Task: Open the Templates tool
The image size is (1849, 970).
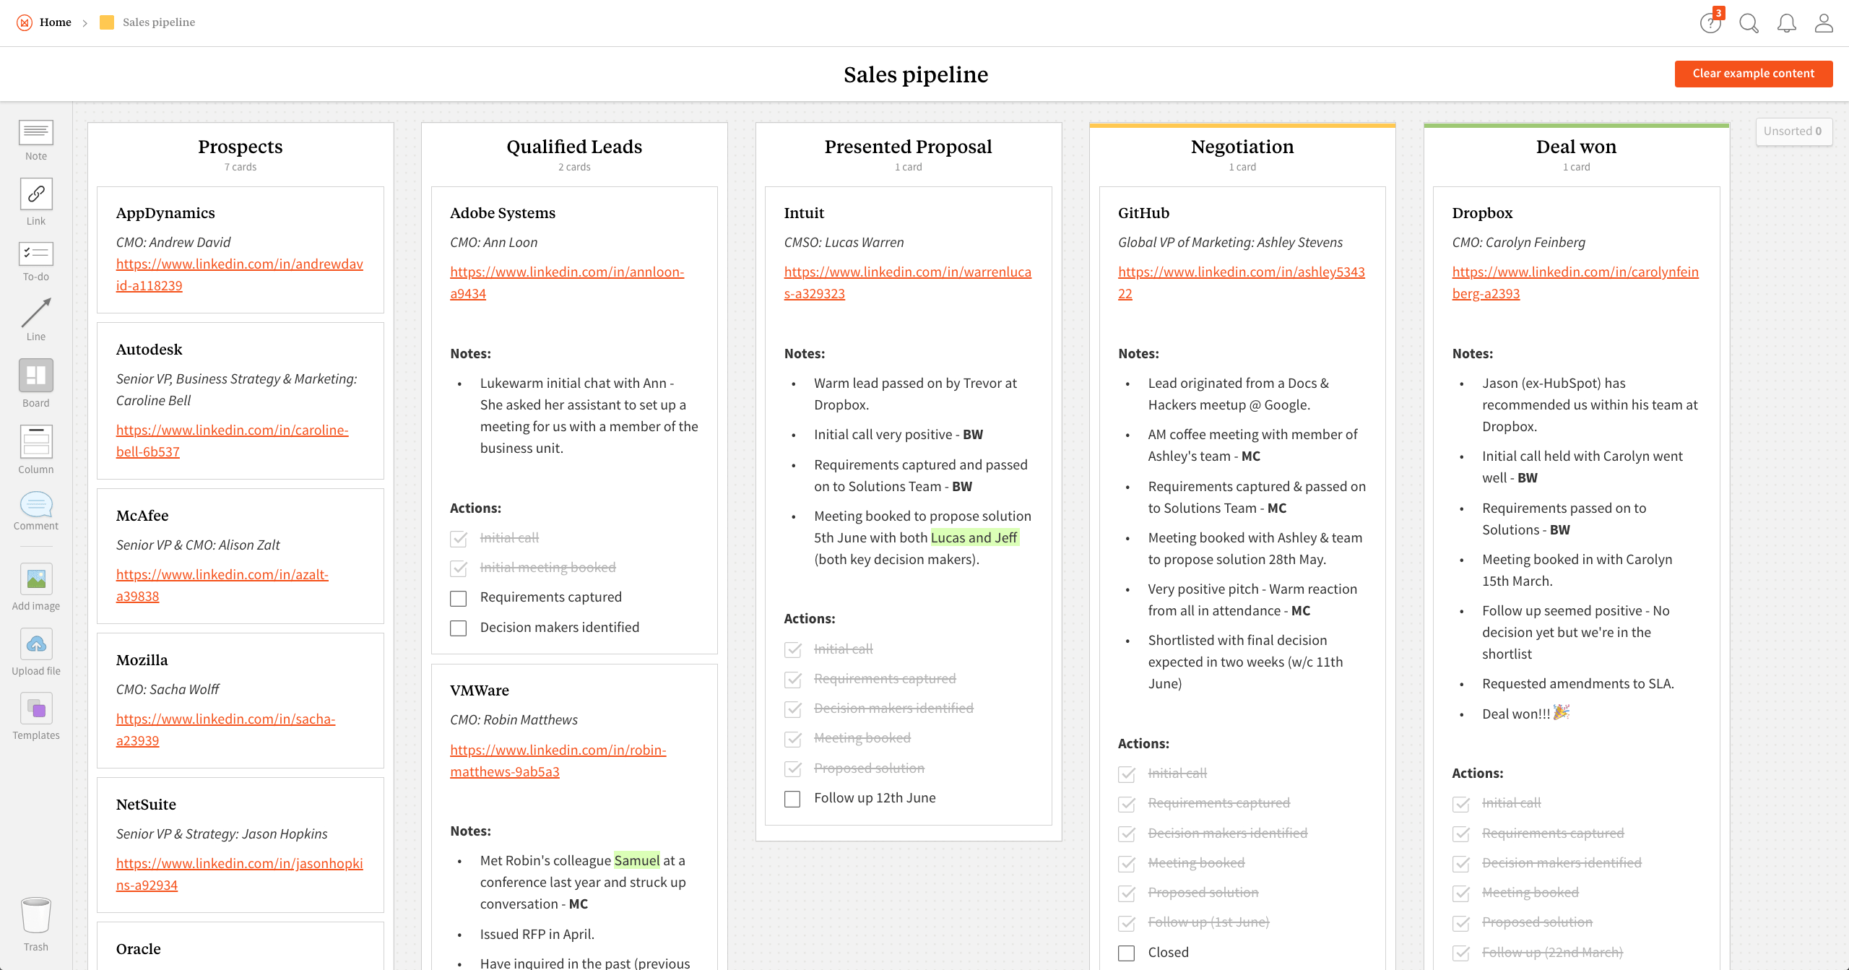Action: pos(36,717)
